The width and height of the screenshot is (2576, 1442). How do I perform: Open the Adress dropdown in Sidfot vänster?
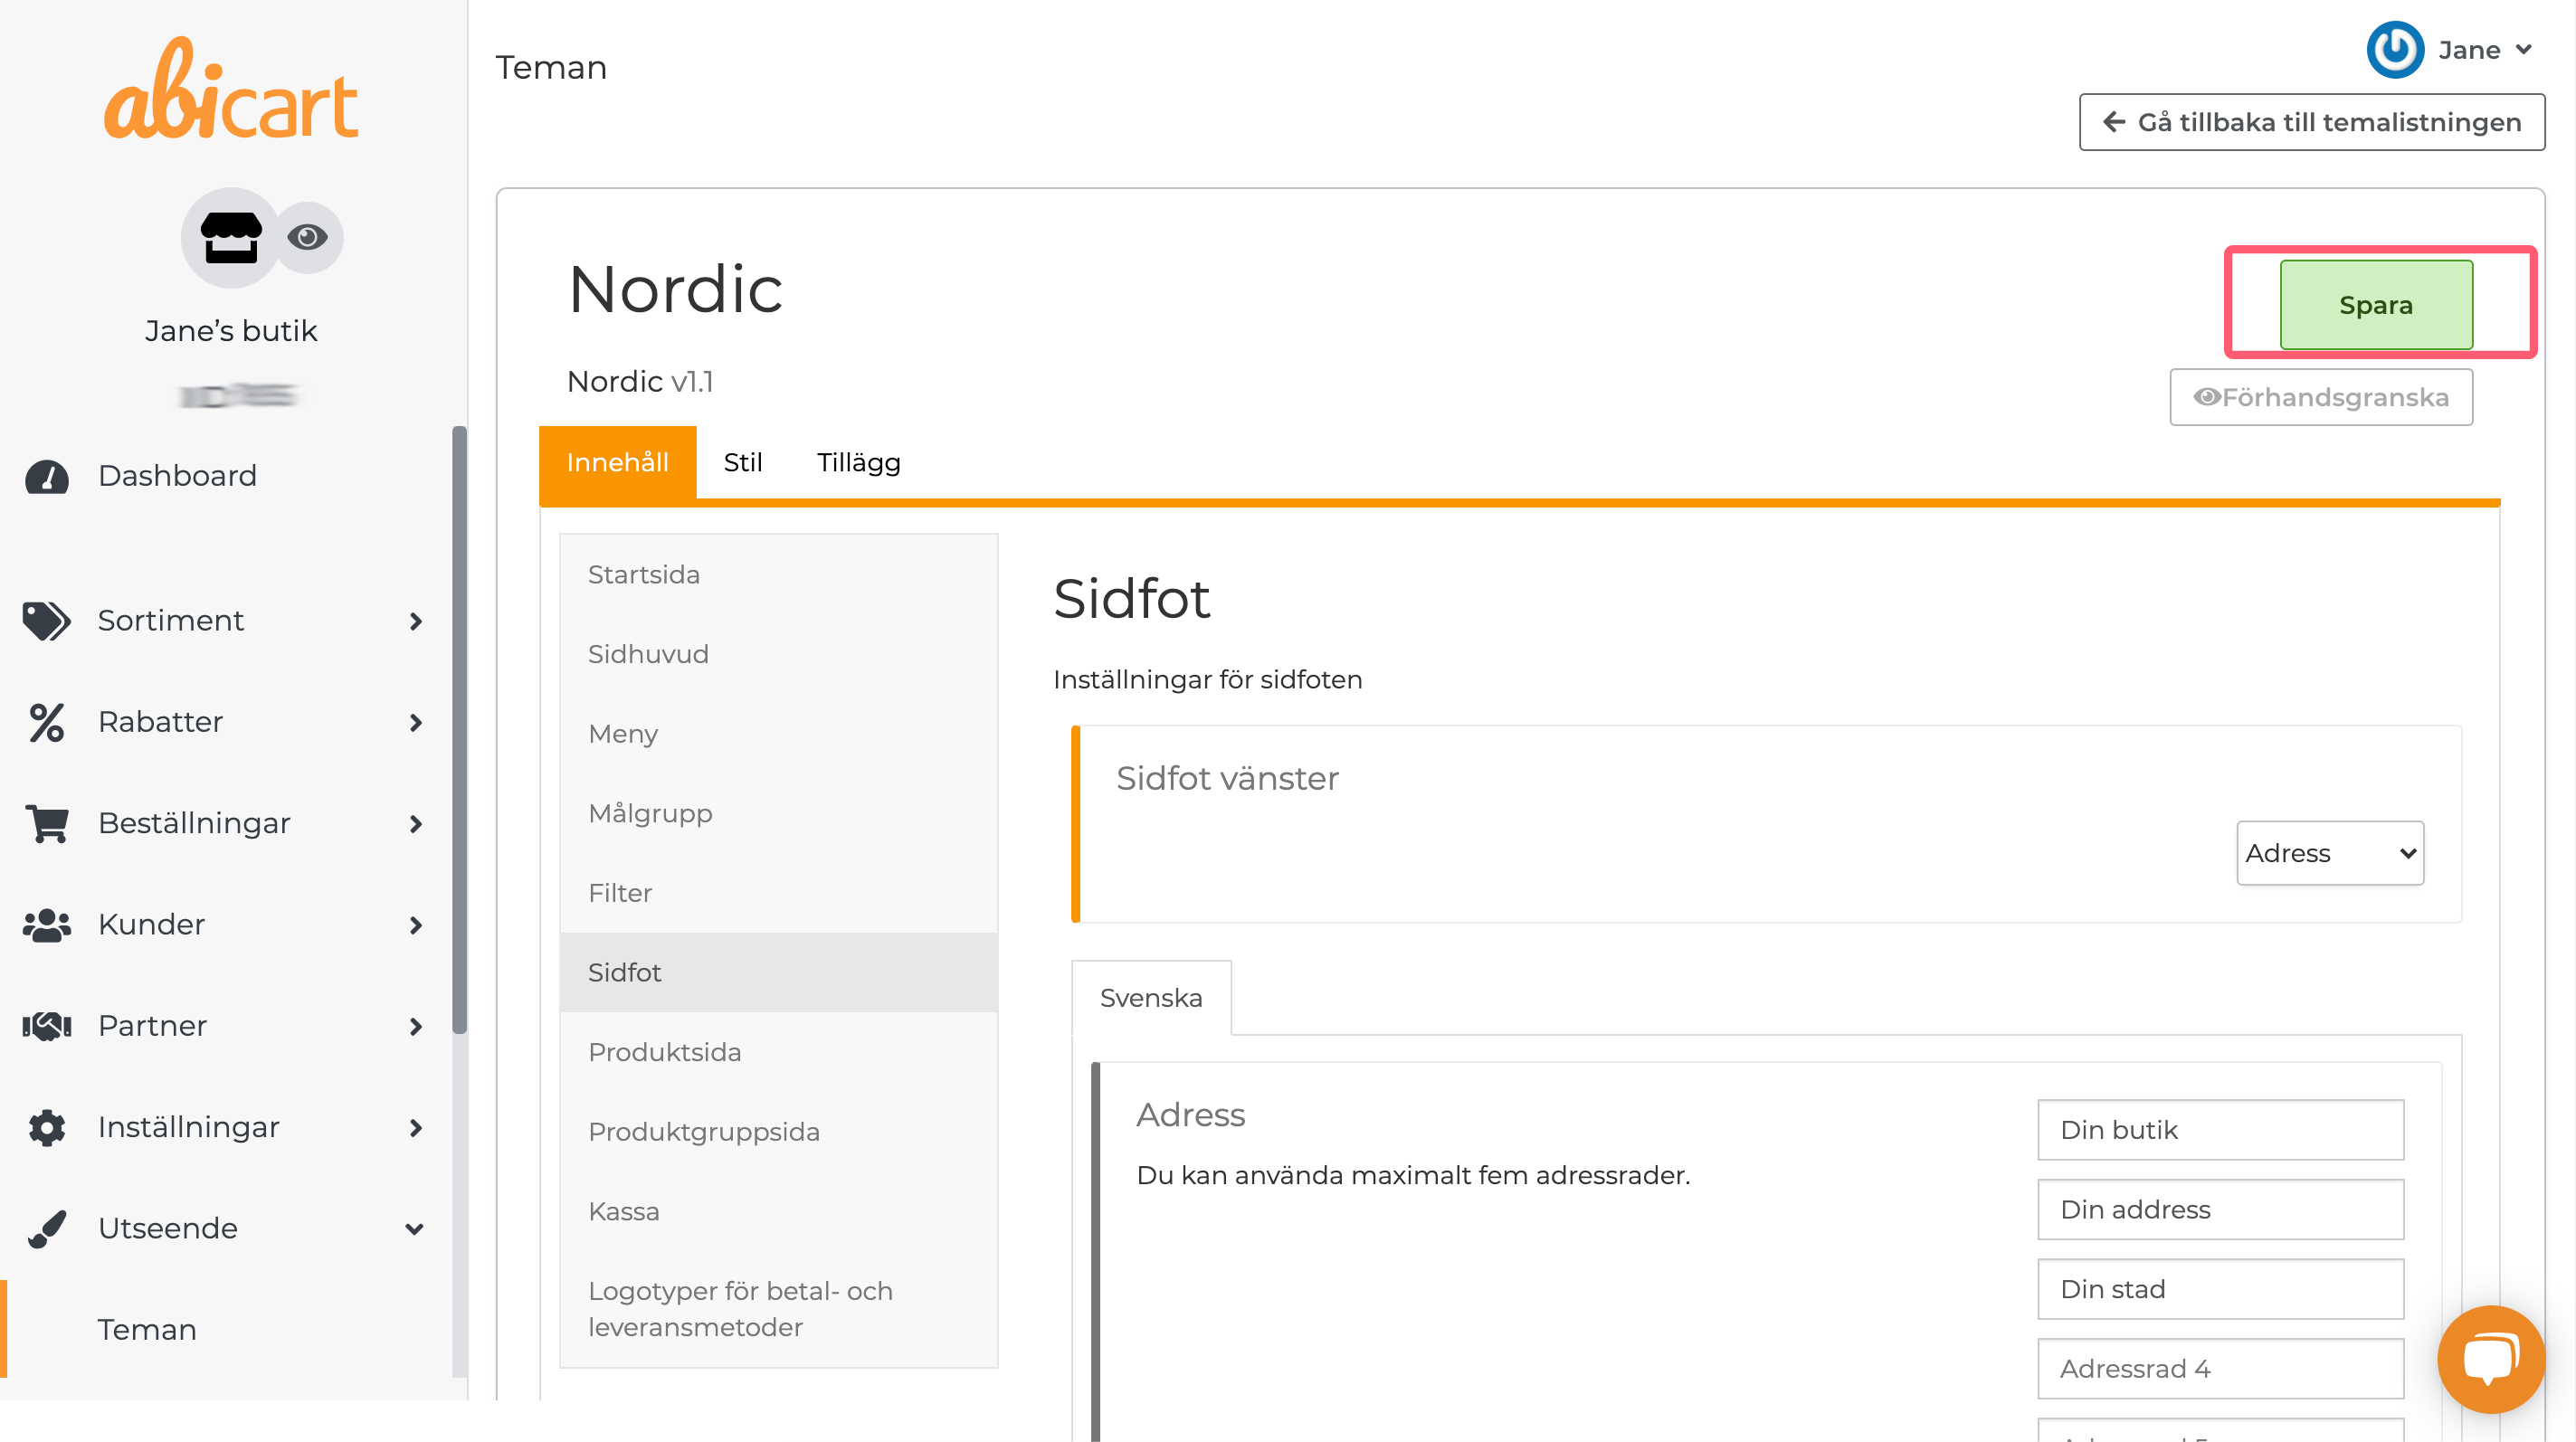[2329, 853]
